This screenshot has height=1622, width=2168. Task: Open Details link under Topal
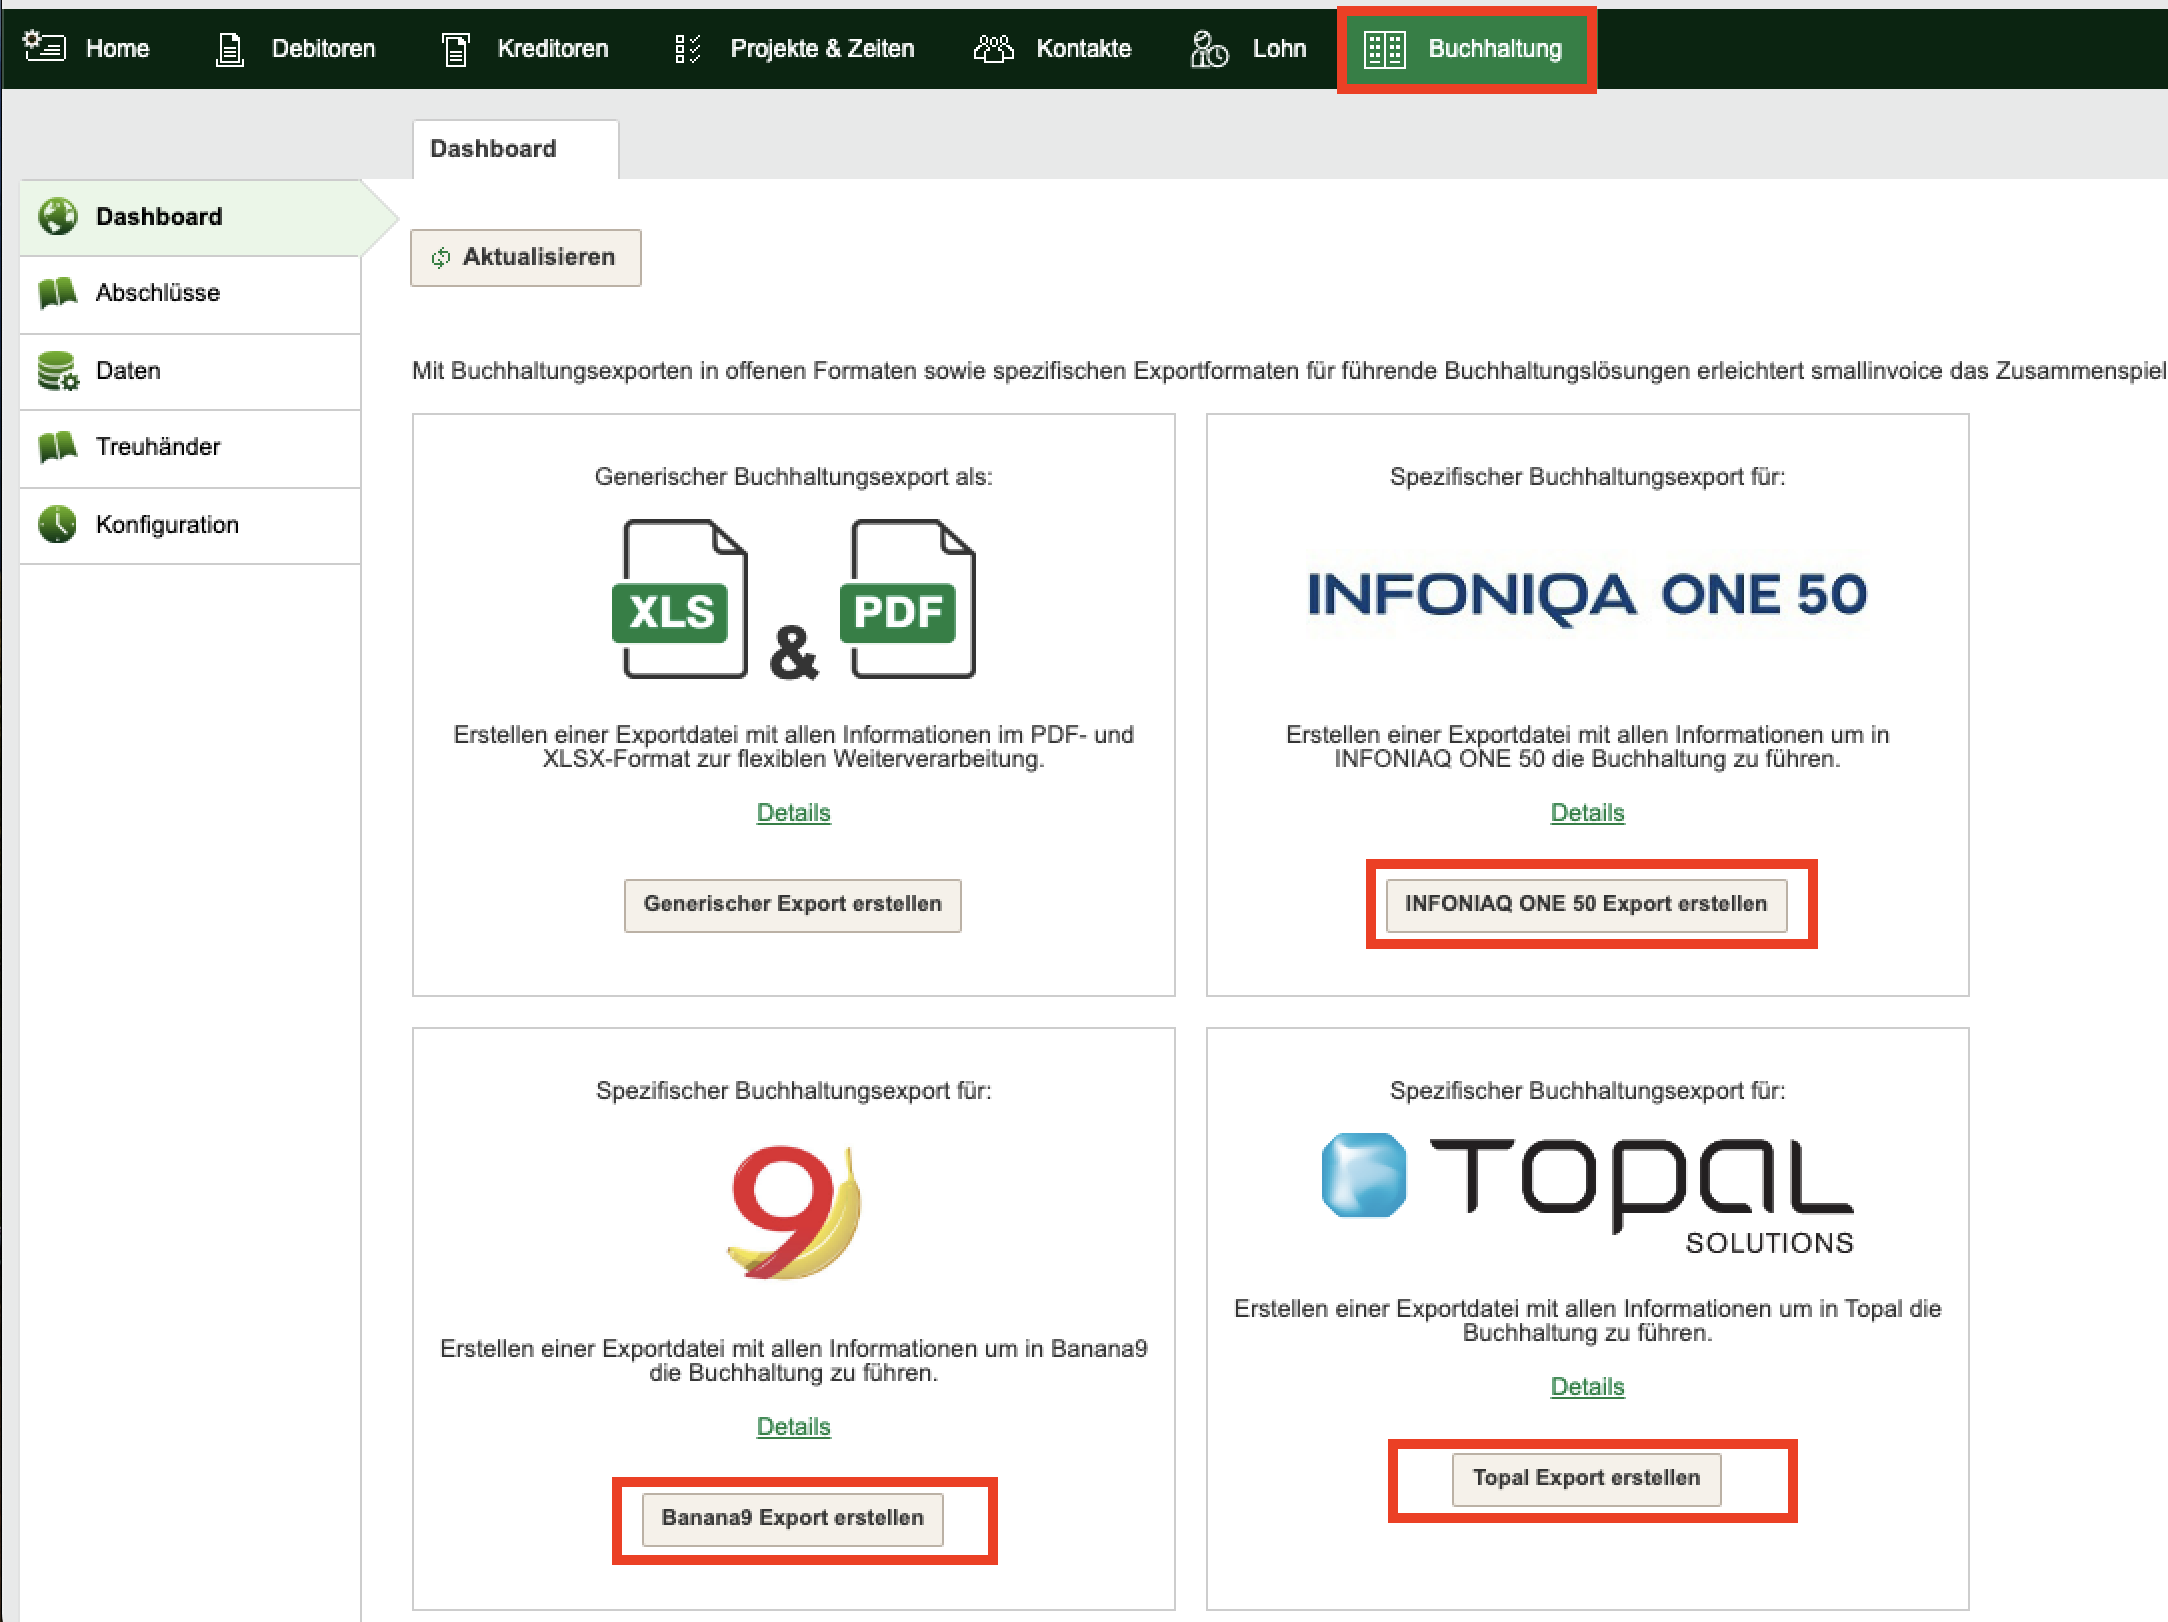click(x=1587, y=1387)
